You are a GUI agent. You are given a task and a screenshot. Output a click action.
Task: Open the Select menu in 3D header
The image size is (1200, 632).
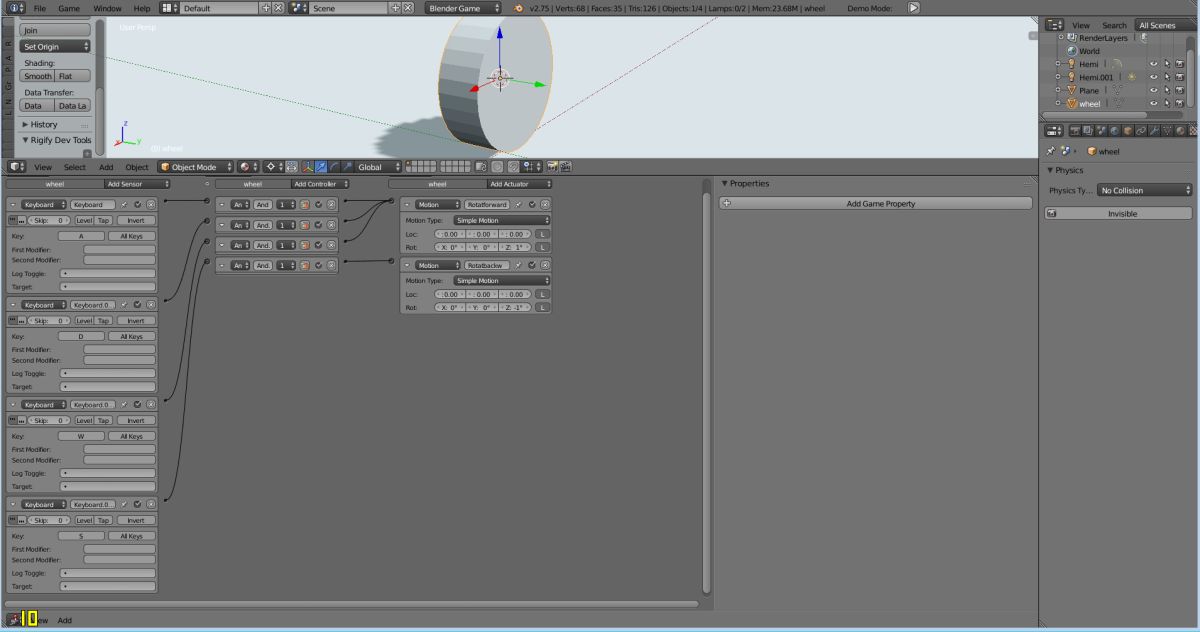pos(75,167)
